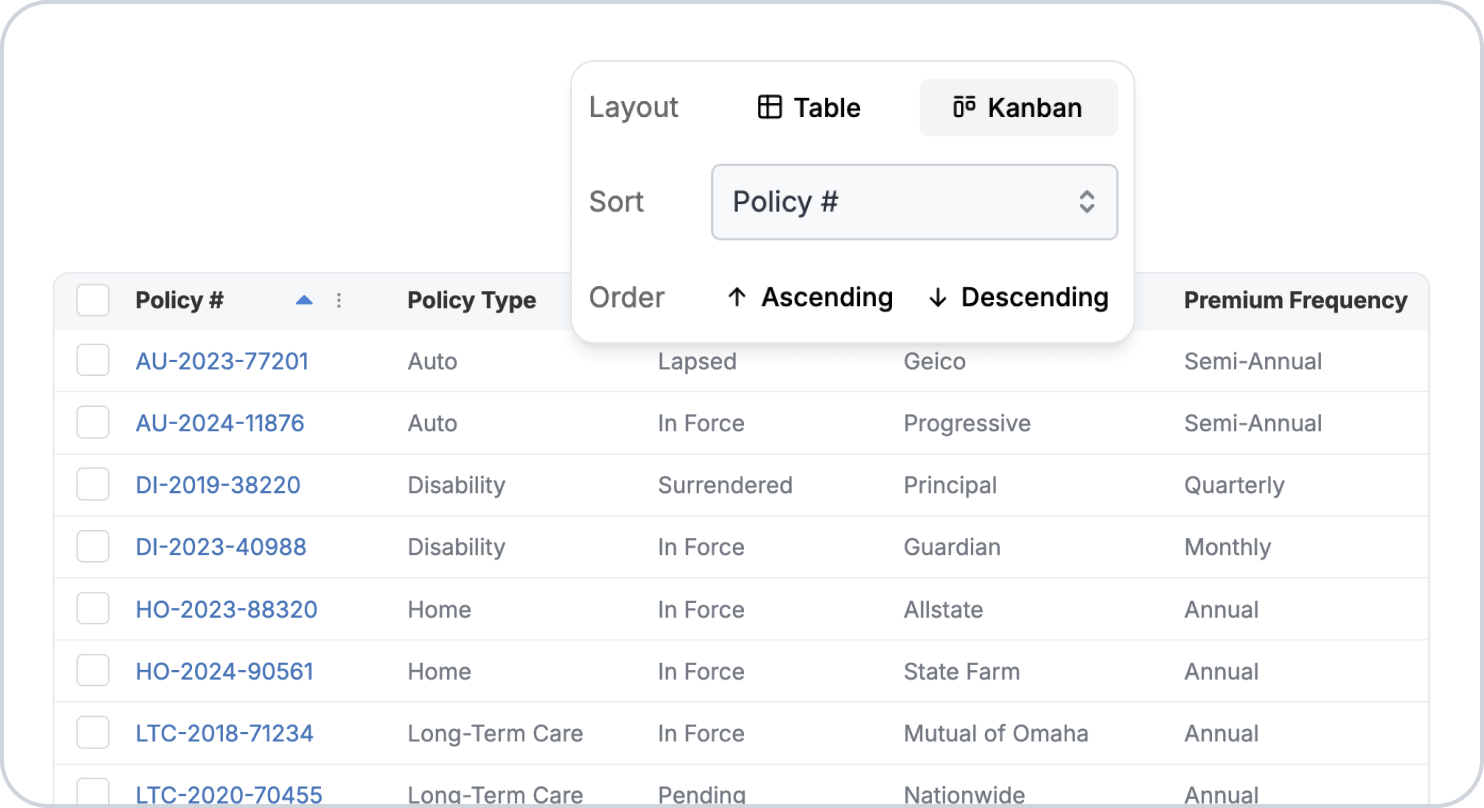Tick the checkbox for HO-2024-90561
Viewport: 1484px width, 808px height.
93,671
